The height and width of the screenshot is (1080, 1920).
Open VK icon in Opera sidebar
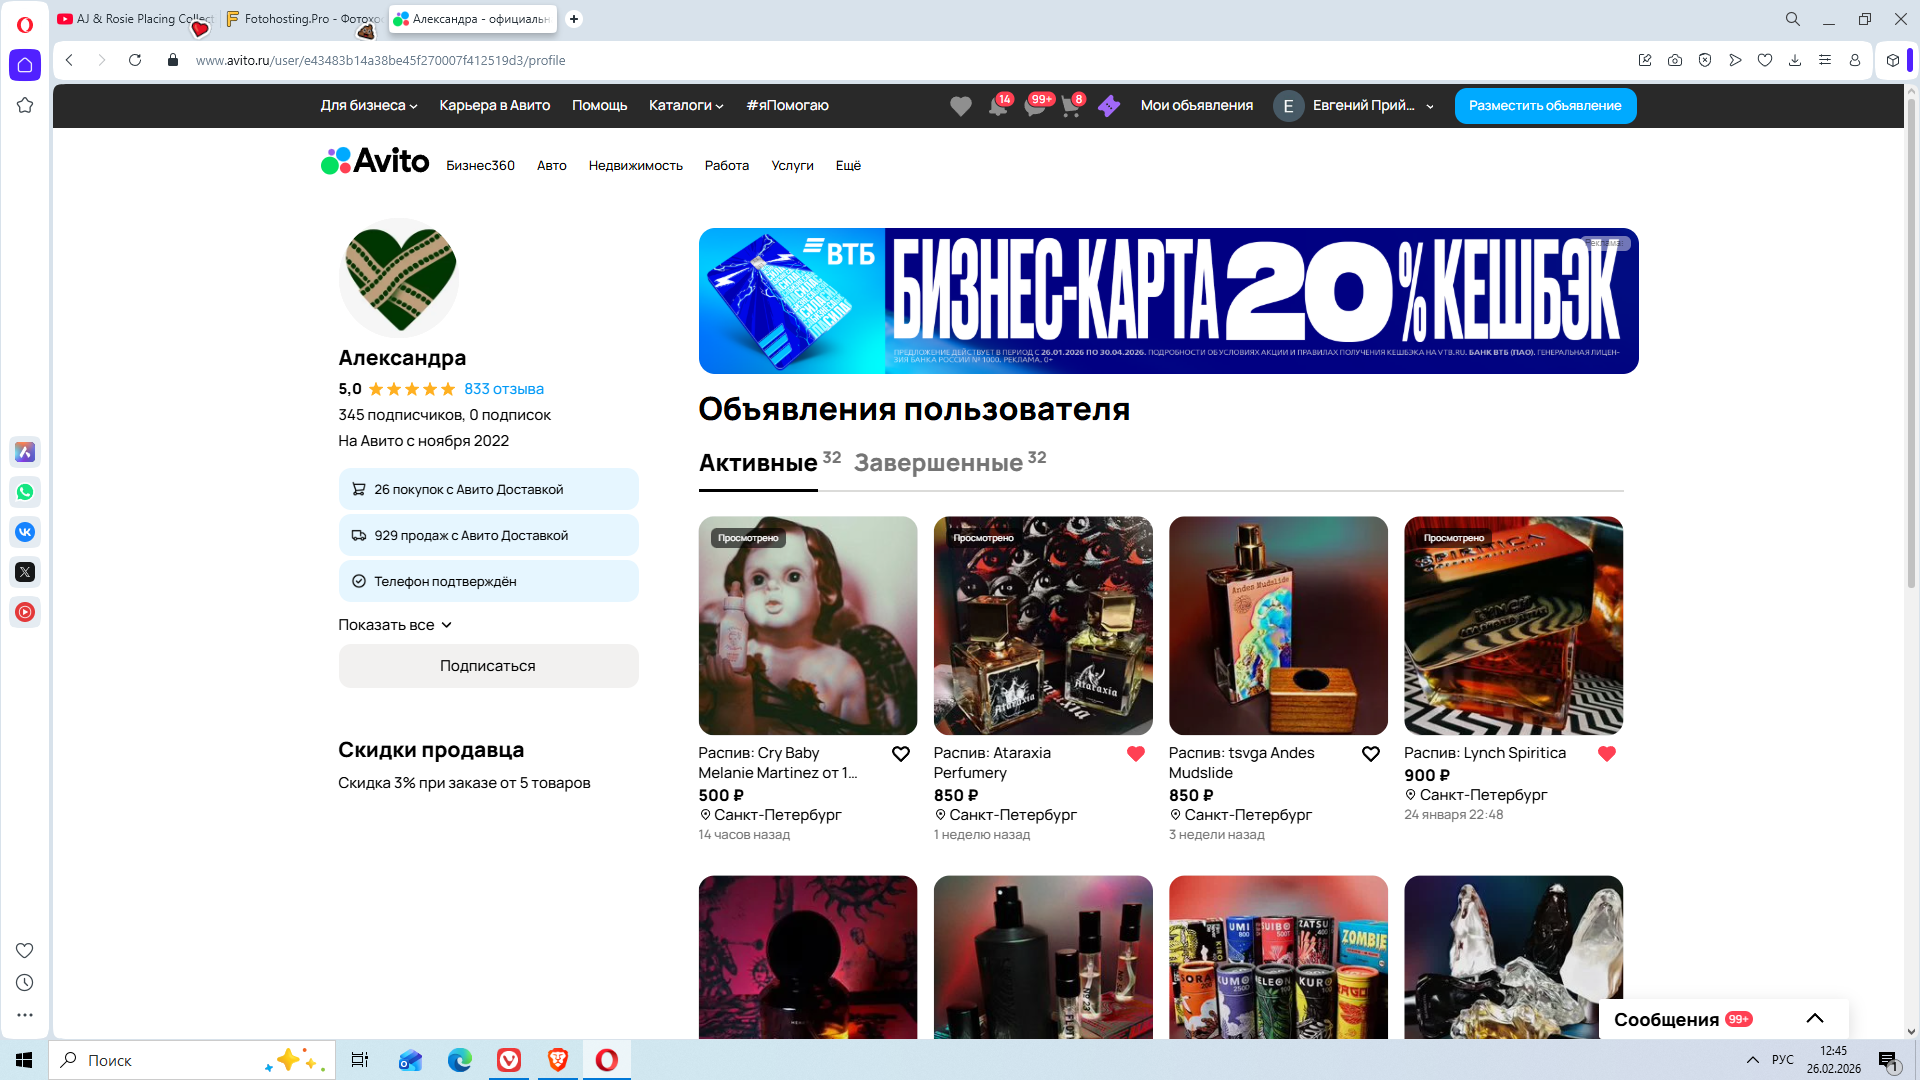click(x=25, y=532)
